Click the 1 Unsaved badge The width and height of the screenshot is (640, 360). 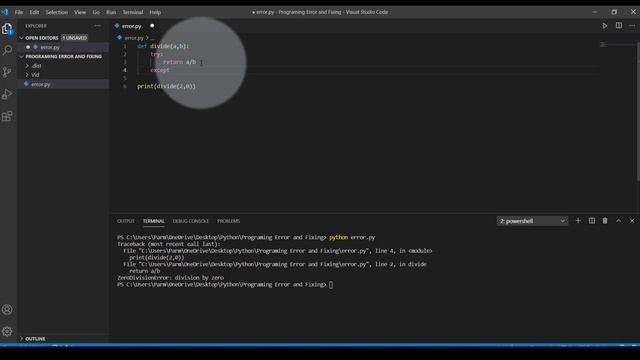pos(74,38)
